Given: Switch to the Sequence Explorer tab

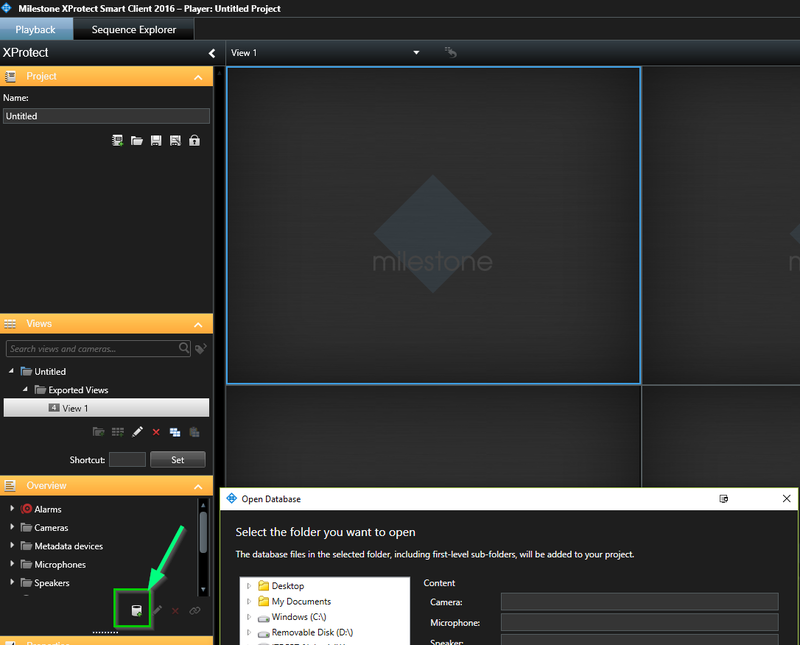Looking at the screenshot, I should point(133,29).
